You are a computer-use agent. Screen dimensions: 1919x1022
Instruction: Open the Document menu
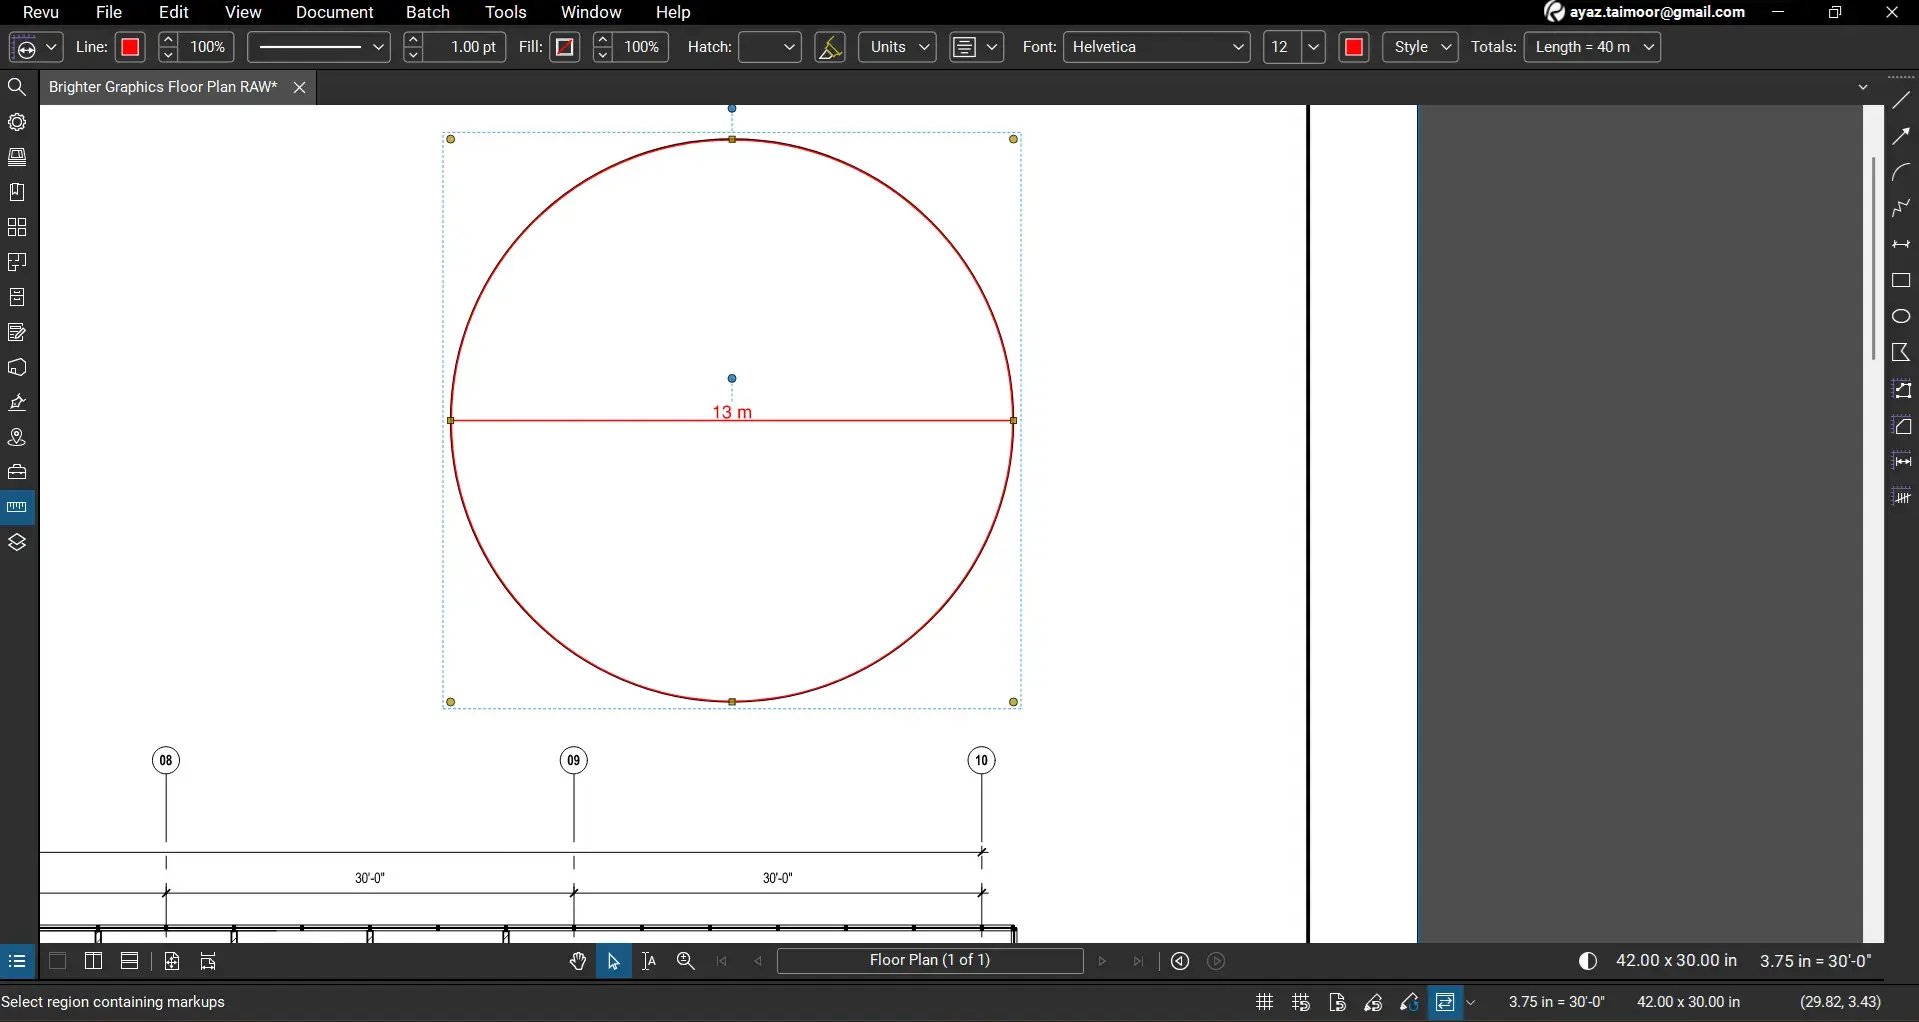point(334,13)
